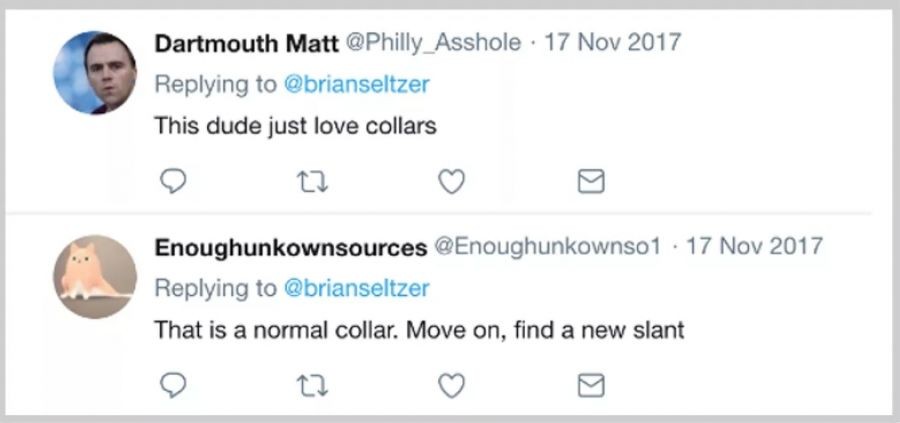
Task: Open the @Enoughunkownso1 handle
Action: (x=547, y=247)
